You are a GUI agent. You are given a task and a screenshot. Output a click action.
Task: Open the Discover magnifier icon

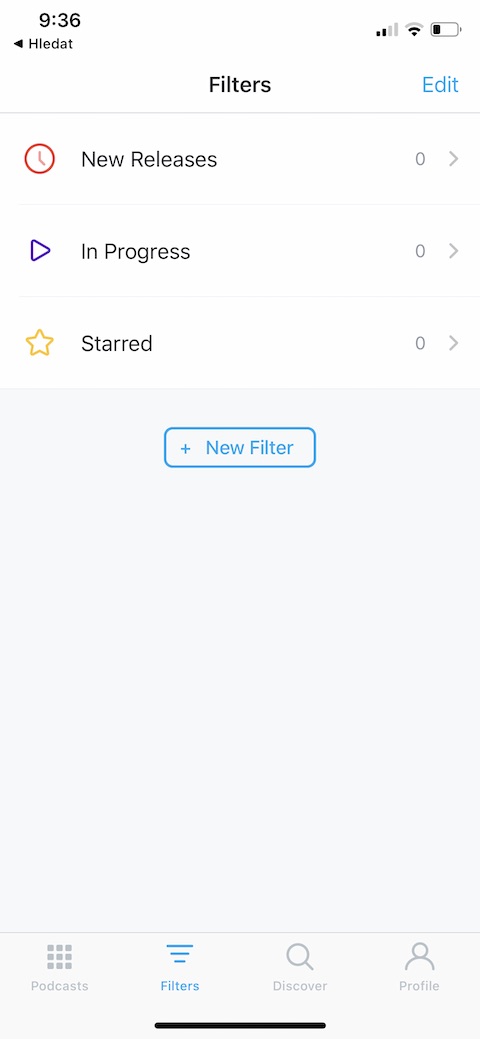300,957
